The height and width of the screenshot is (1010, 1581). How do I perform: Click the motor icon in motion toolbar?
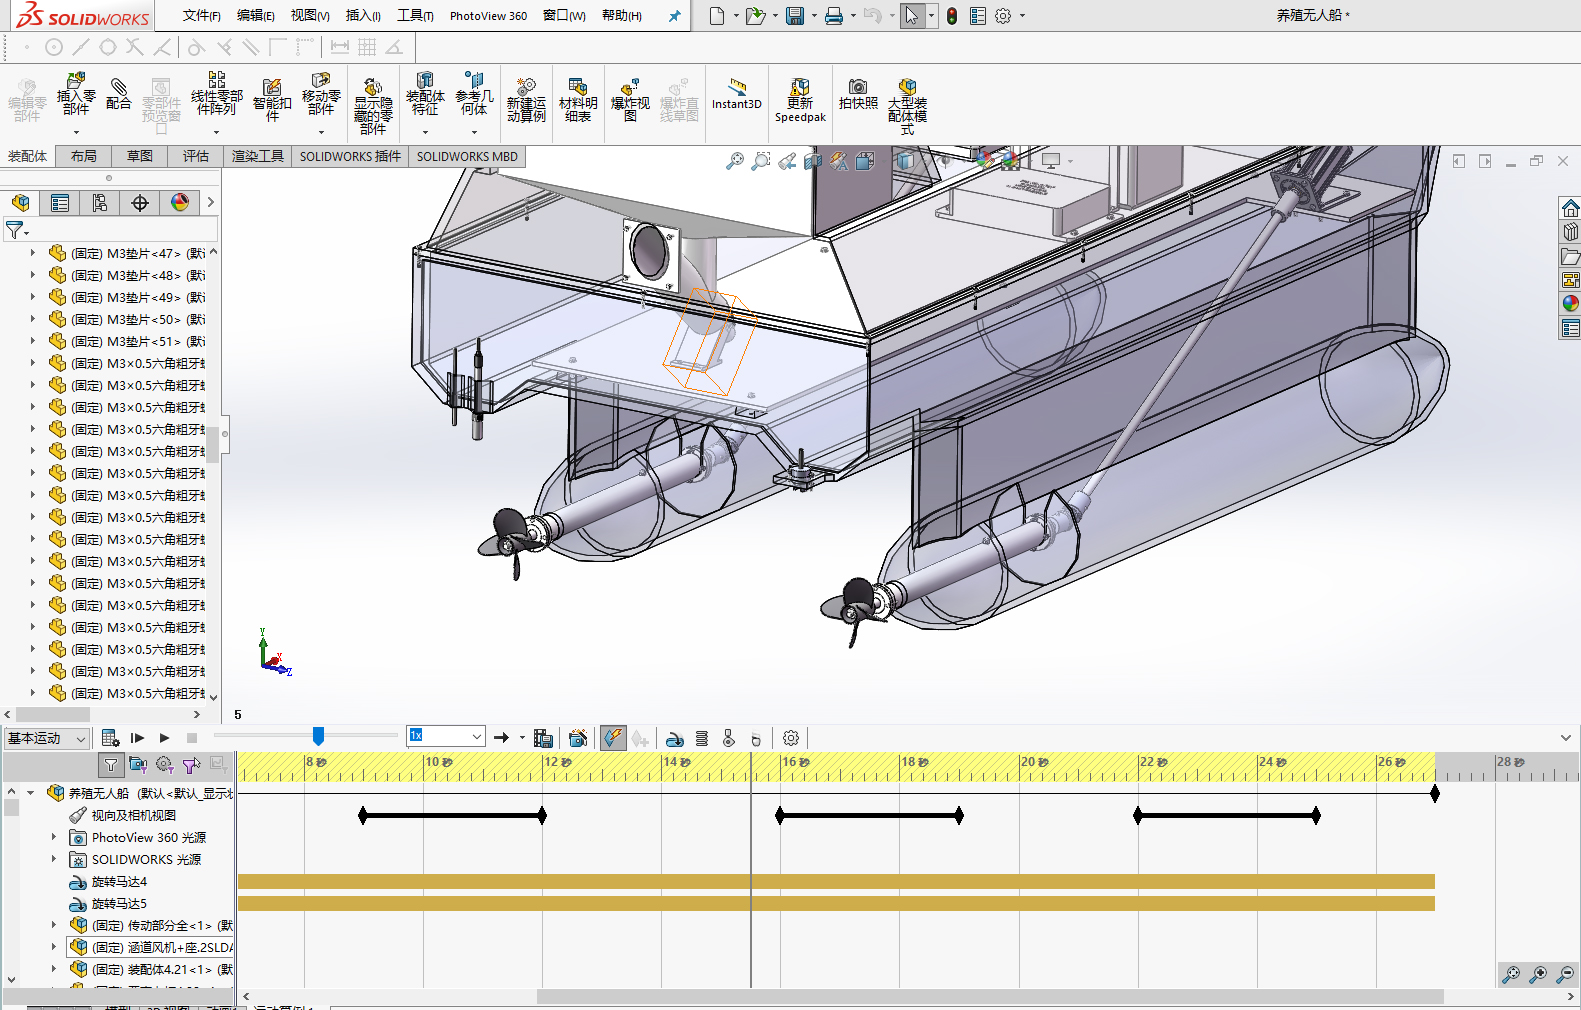(x=675, y=738)
